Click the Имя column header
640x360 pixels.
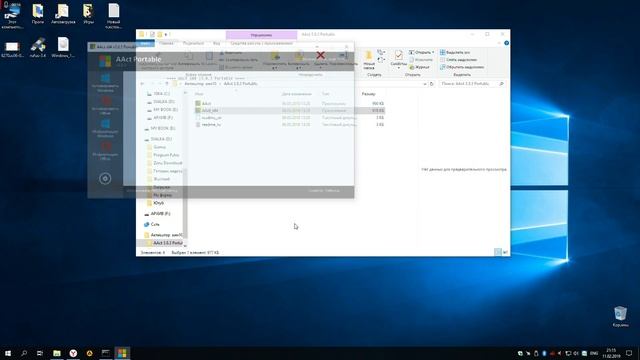pyautogui.click(x=199, y=94)
